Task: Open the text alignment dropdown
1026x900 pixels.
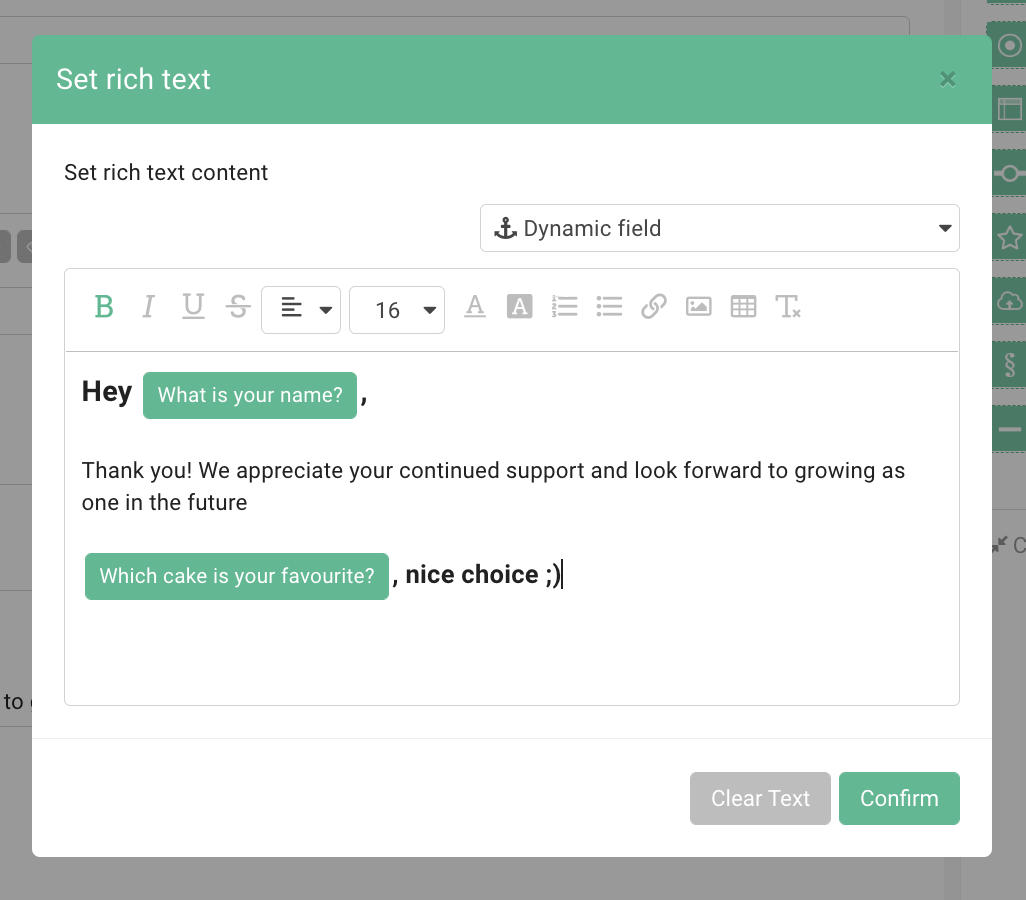Action: (300, 309)
